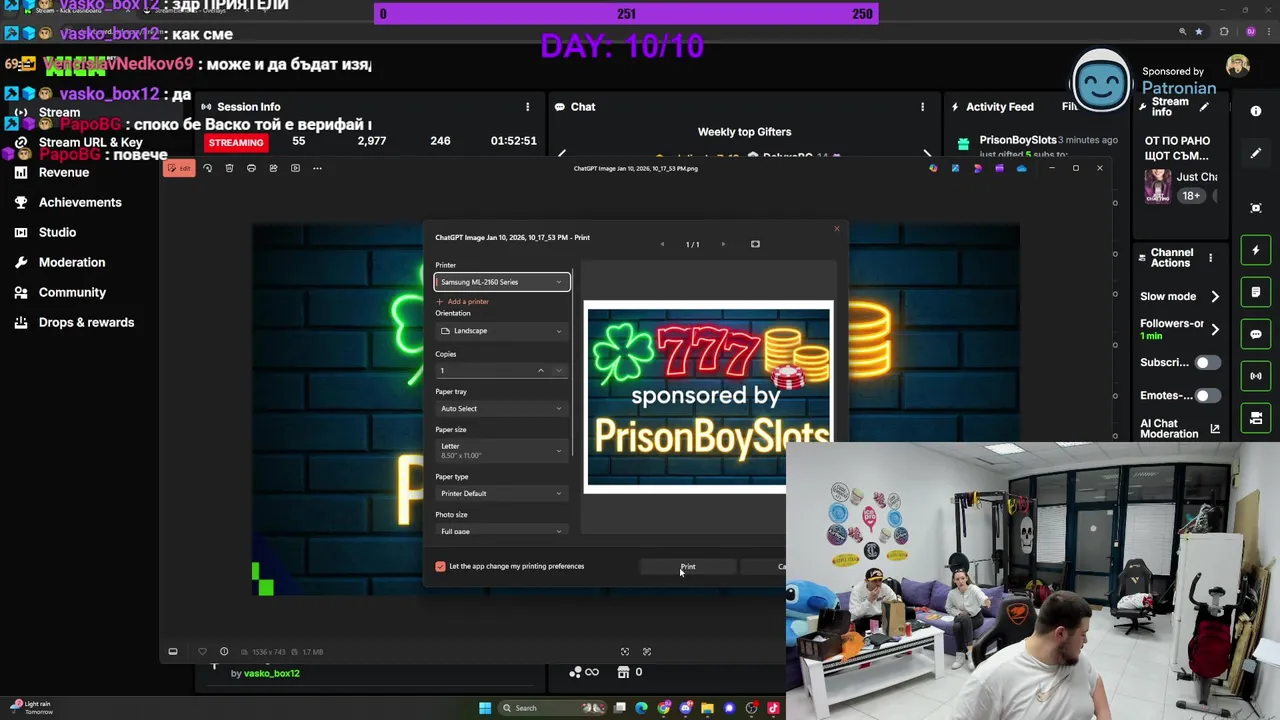Open Chat panel three-dot menu
1280x720 pixels.
coord(922,107)
